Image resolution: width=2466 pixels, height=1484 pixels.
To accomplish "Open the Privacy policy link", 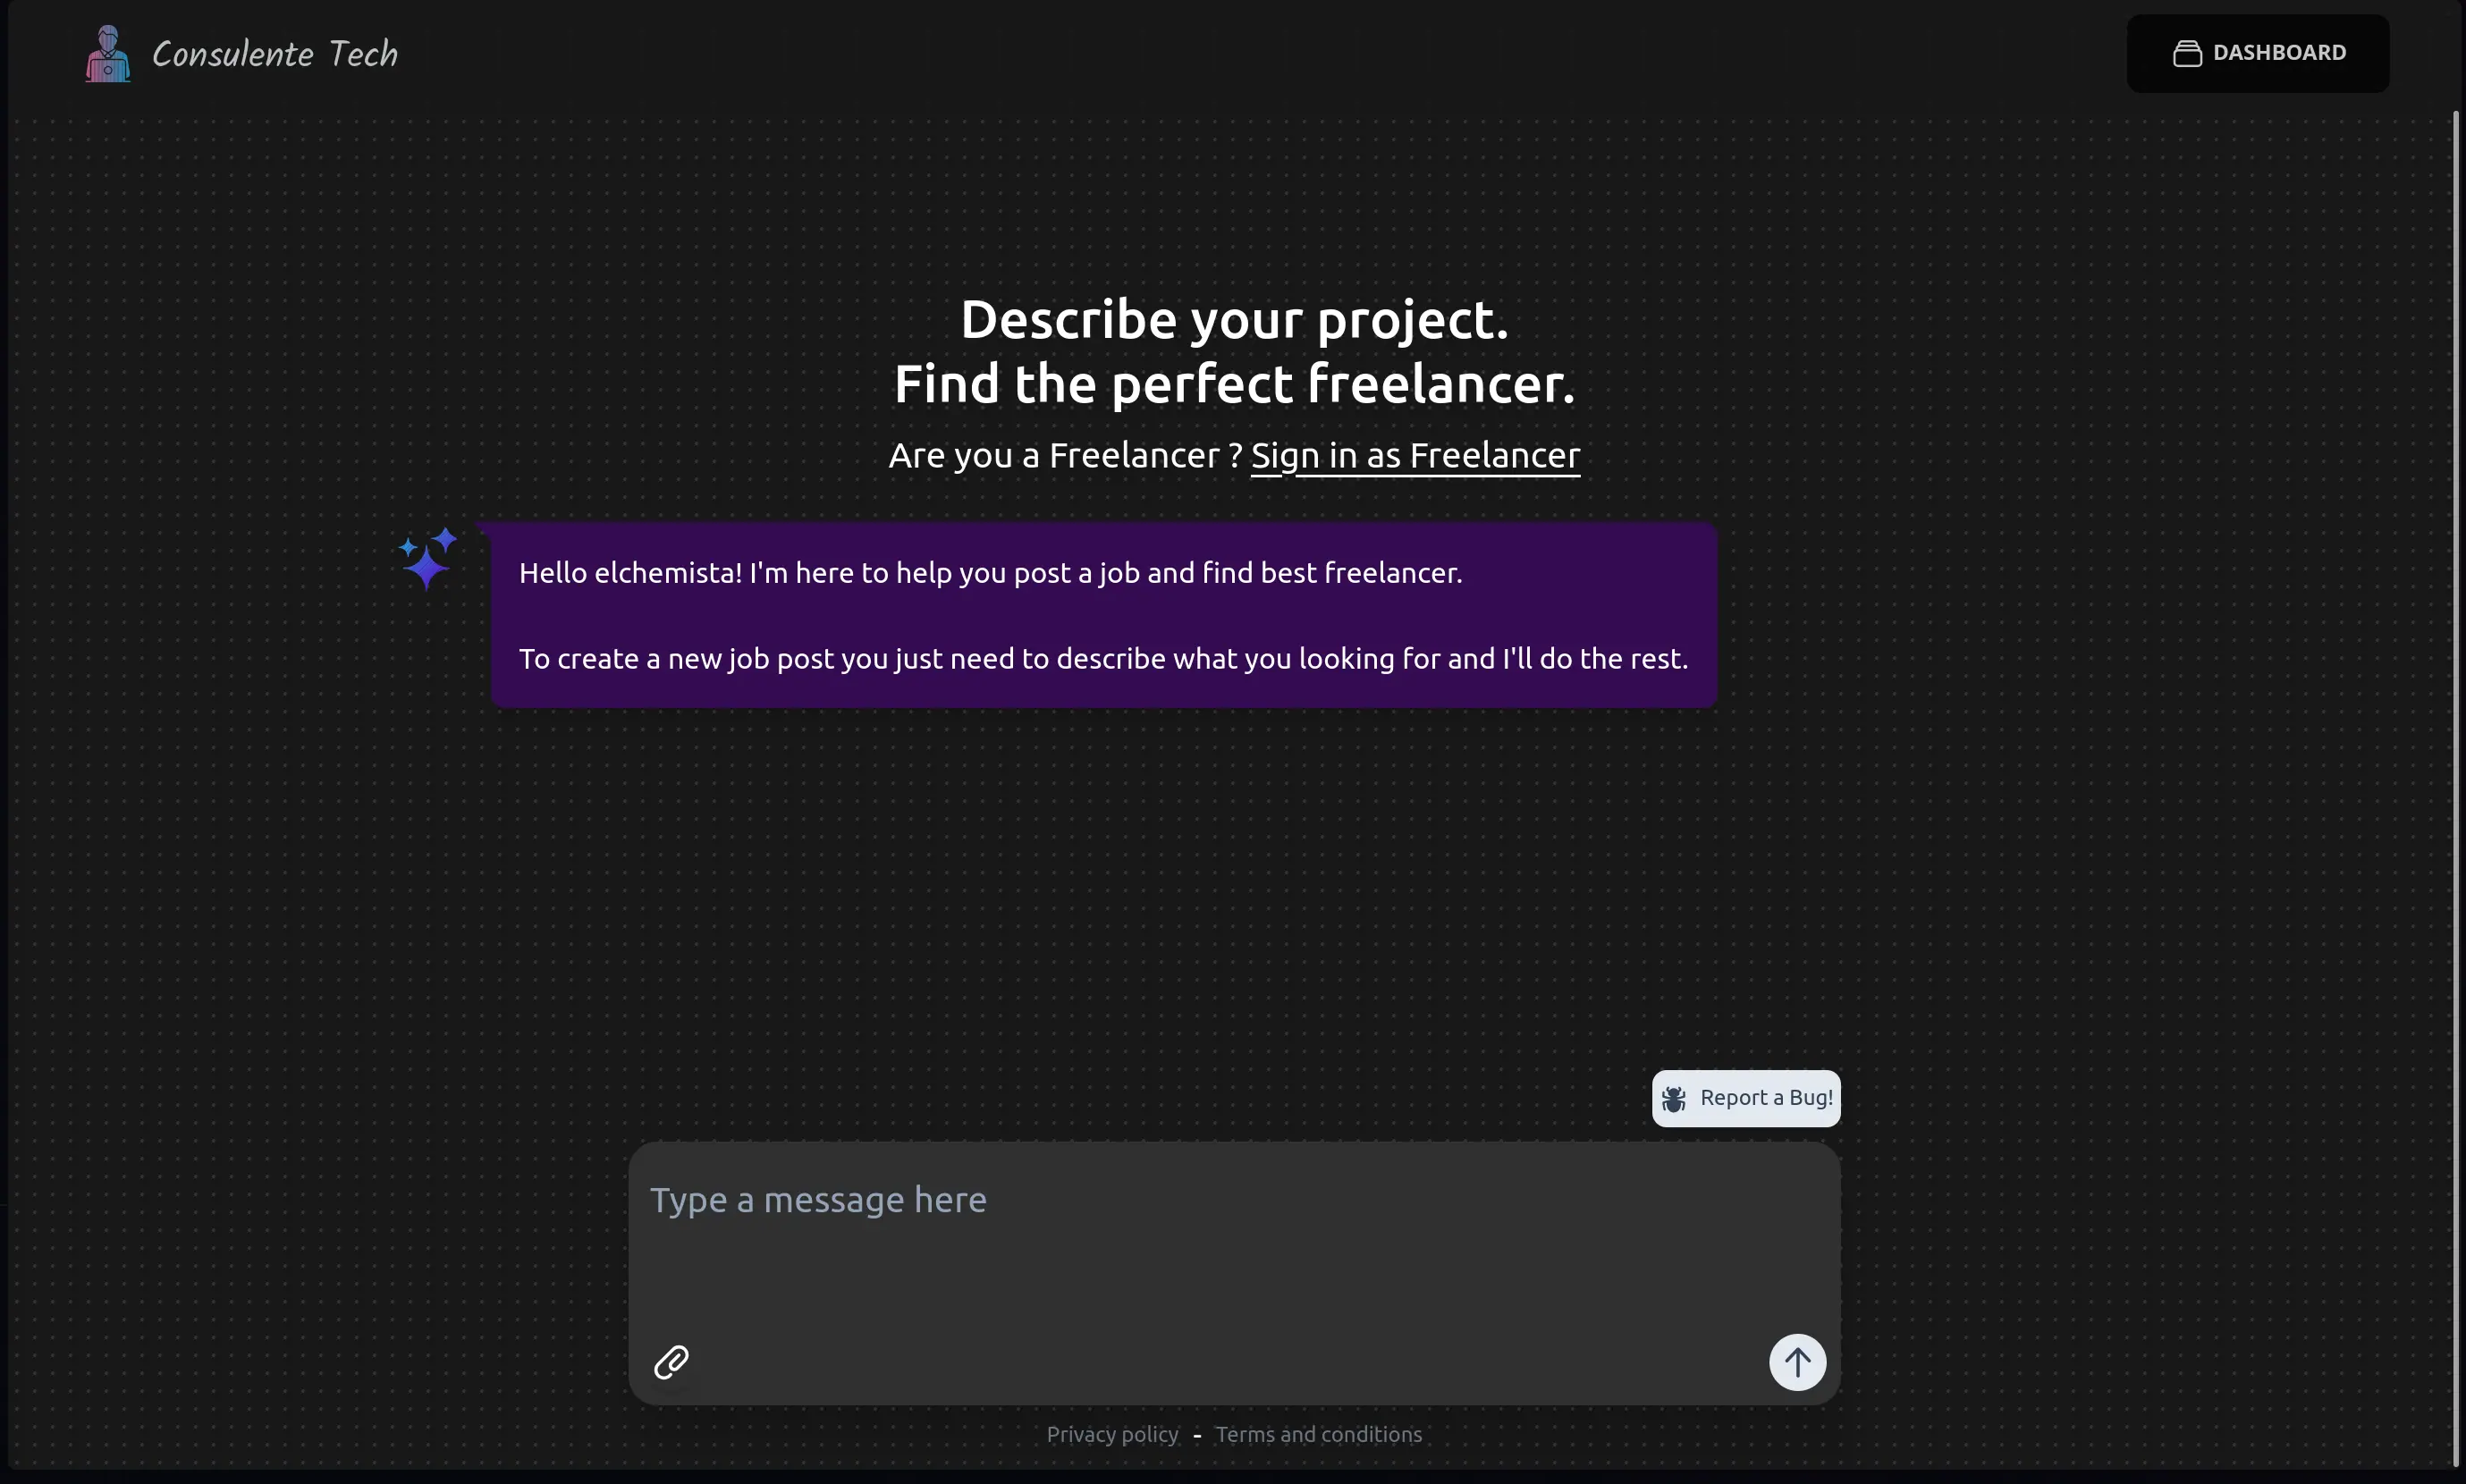I will [x=1112, y=1434].
